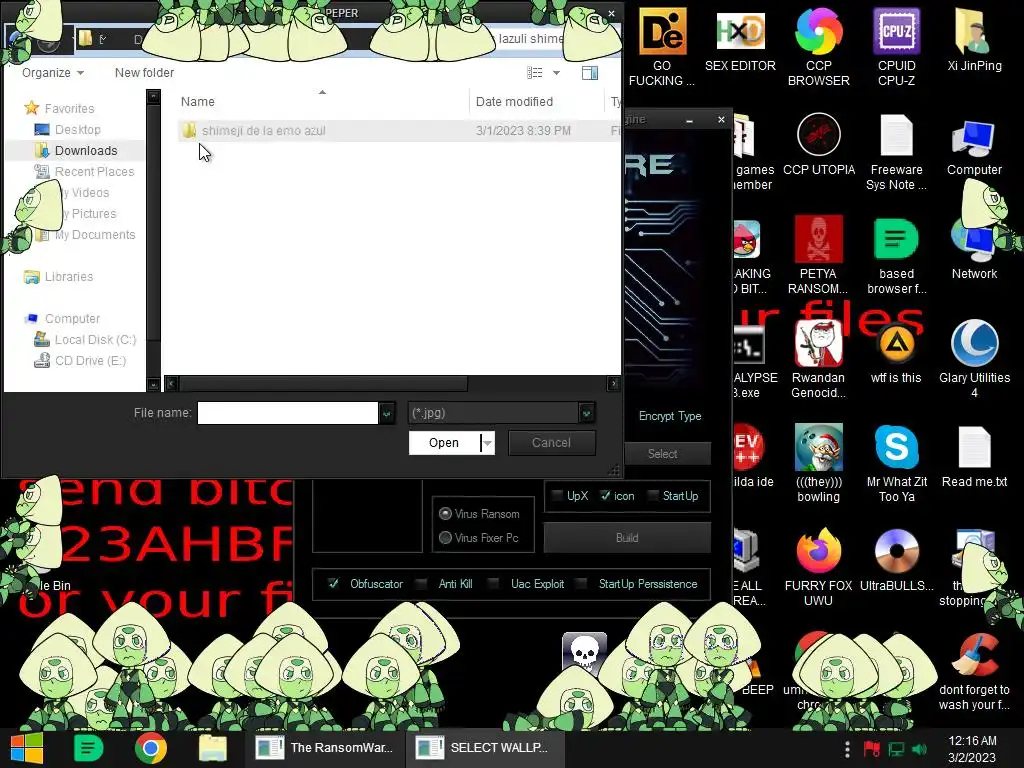Select Virus Fixer Pc radio button

(x=445, y=537)
